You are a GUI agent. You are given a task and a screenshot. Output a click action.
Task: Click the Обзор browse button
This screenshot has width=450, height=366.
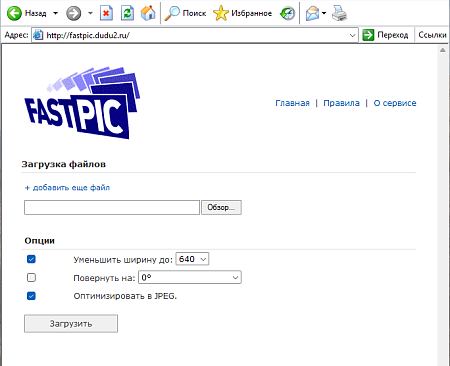221,207
